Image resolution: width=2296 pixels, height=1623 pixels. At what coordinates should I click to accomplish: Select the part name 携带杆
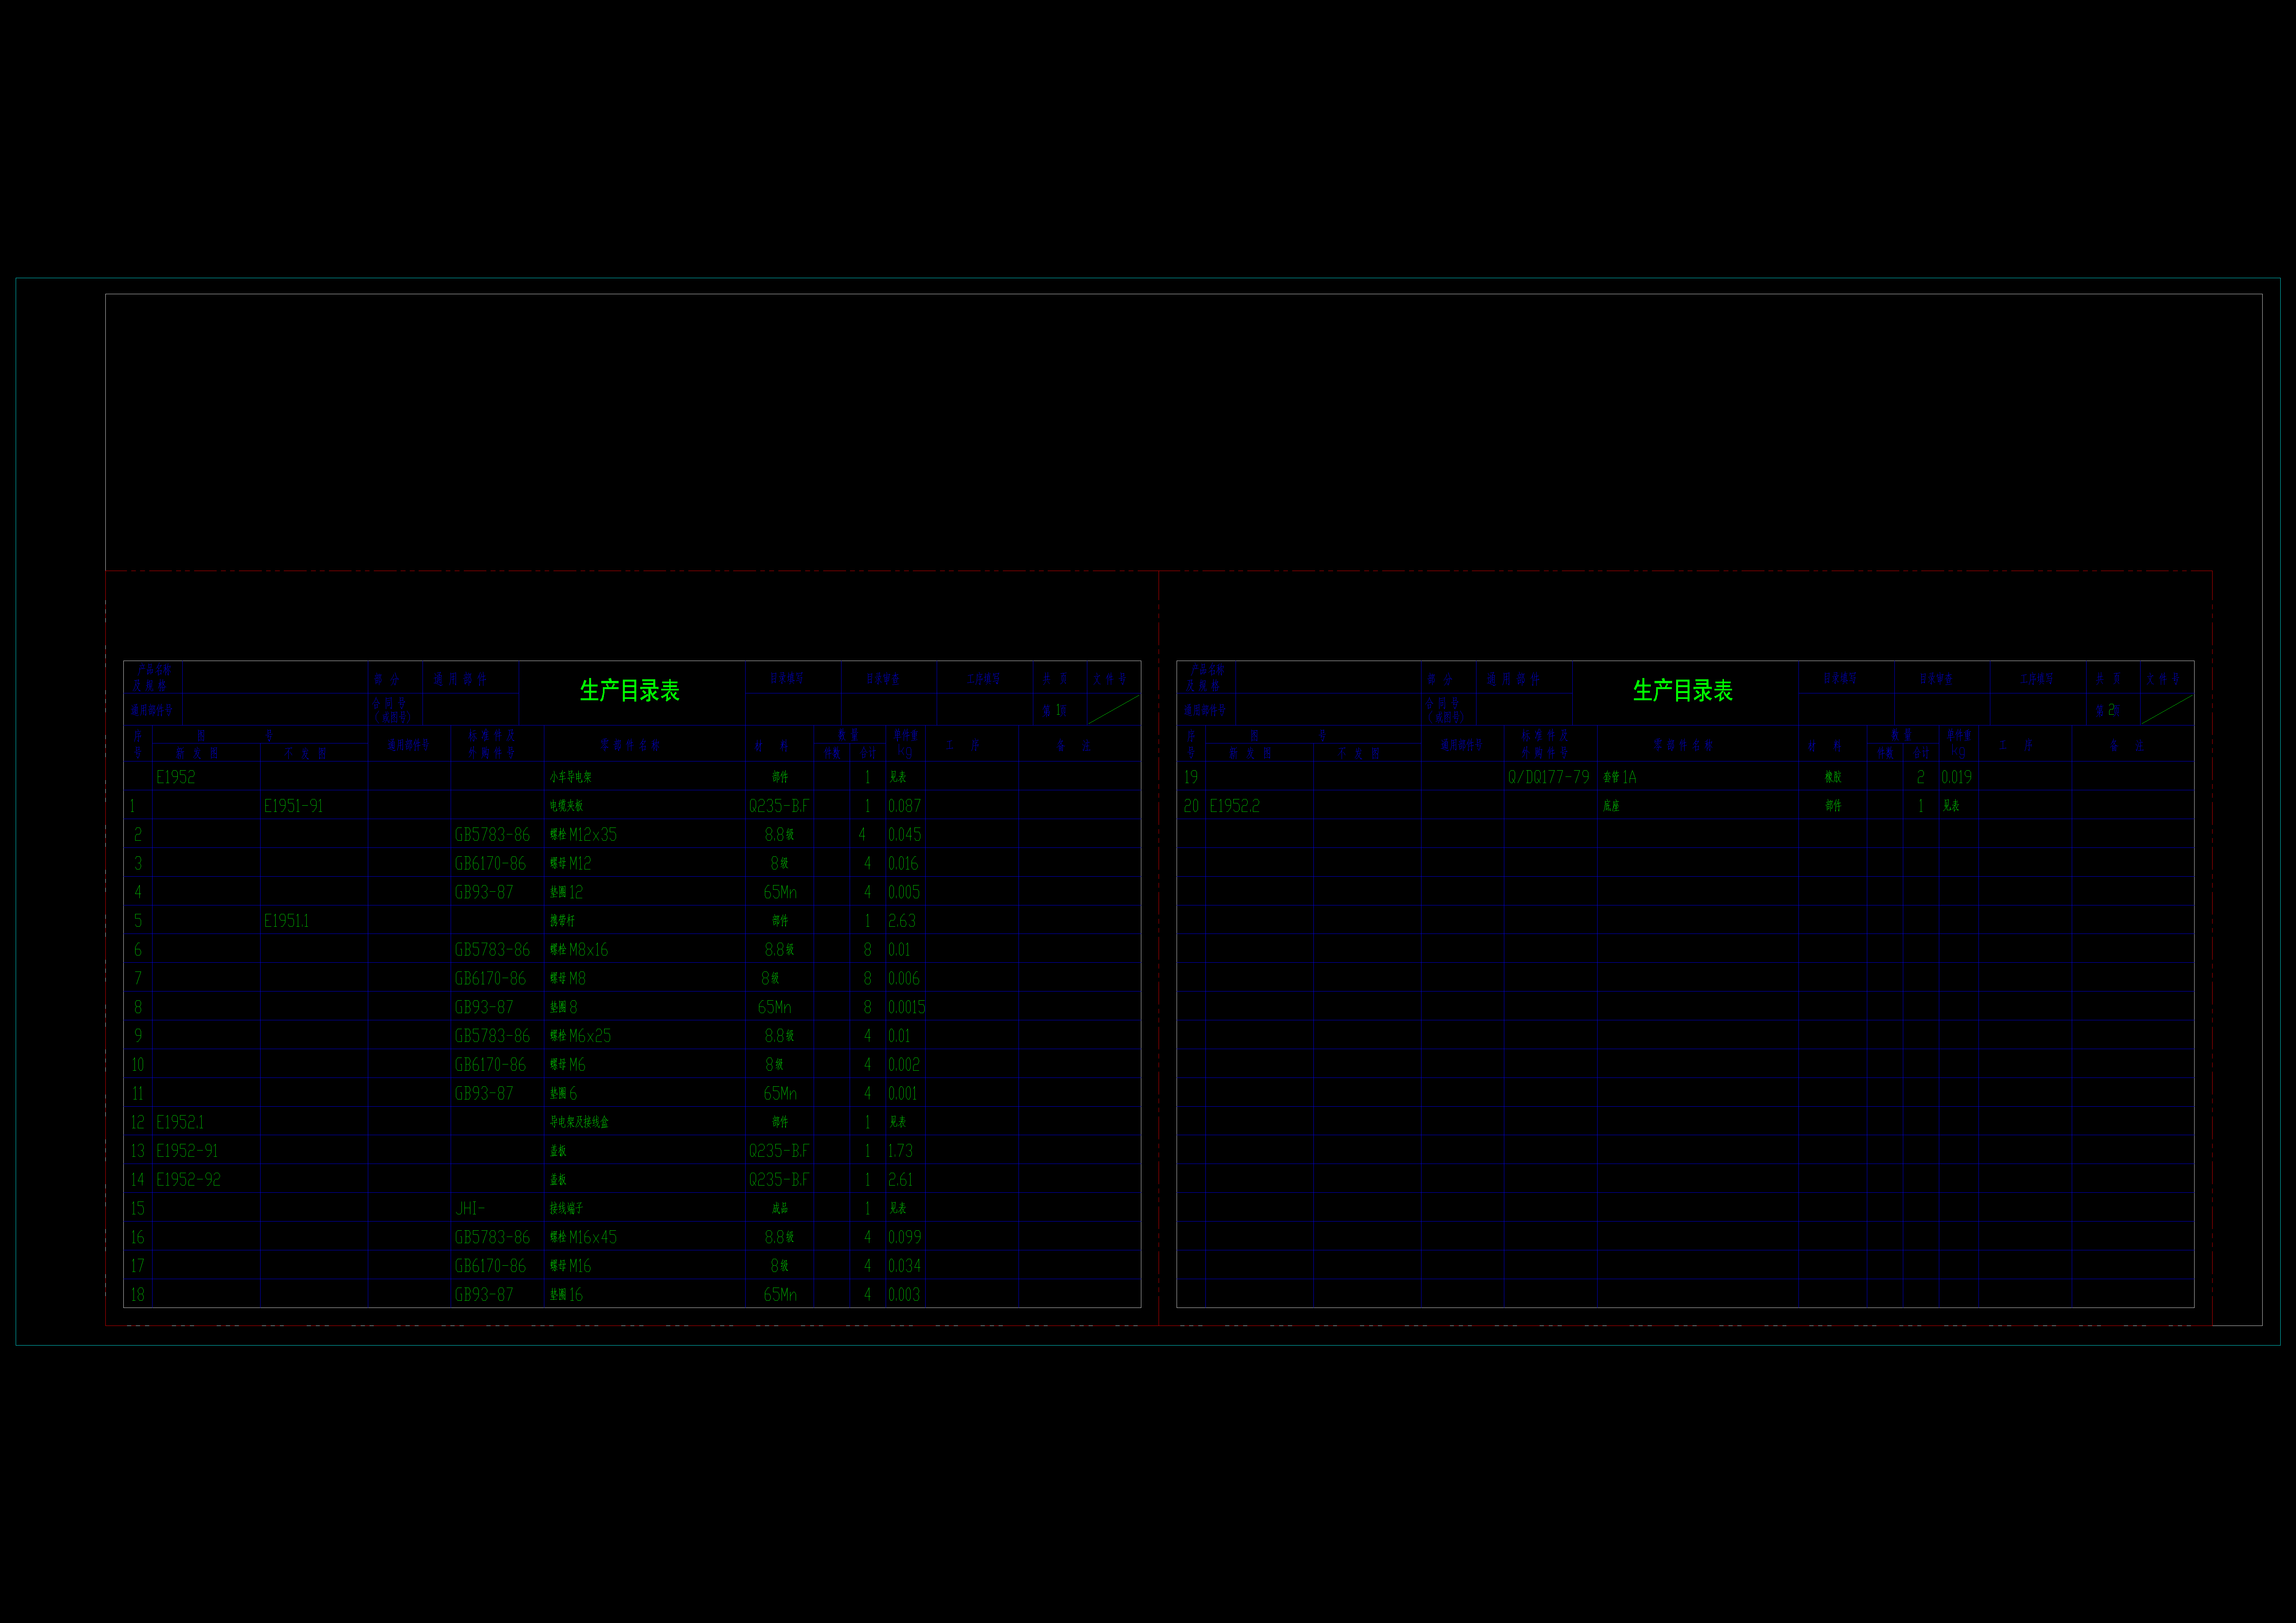[x=562, y=921]
